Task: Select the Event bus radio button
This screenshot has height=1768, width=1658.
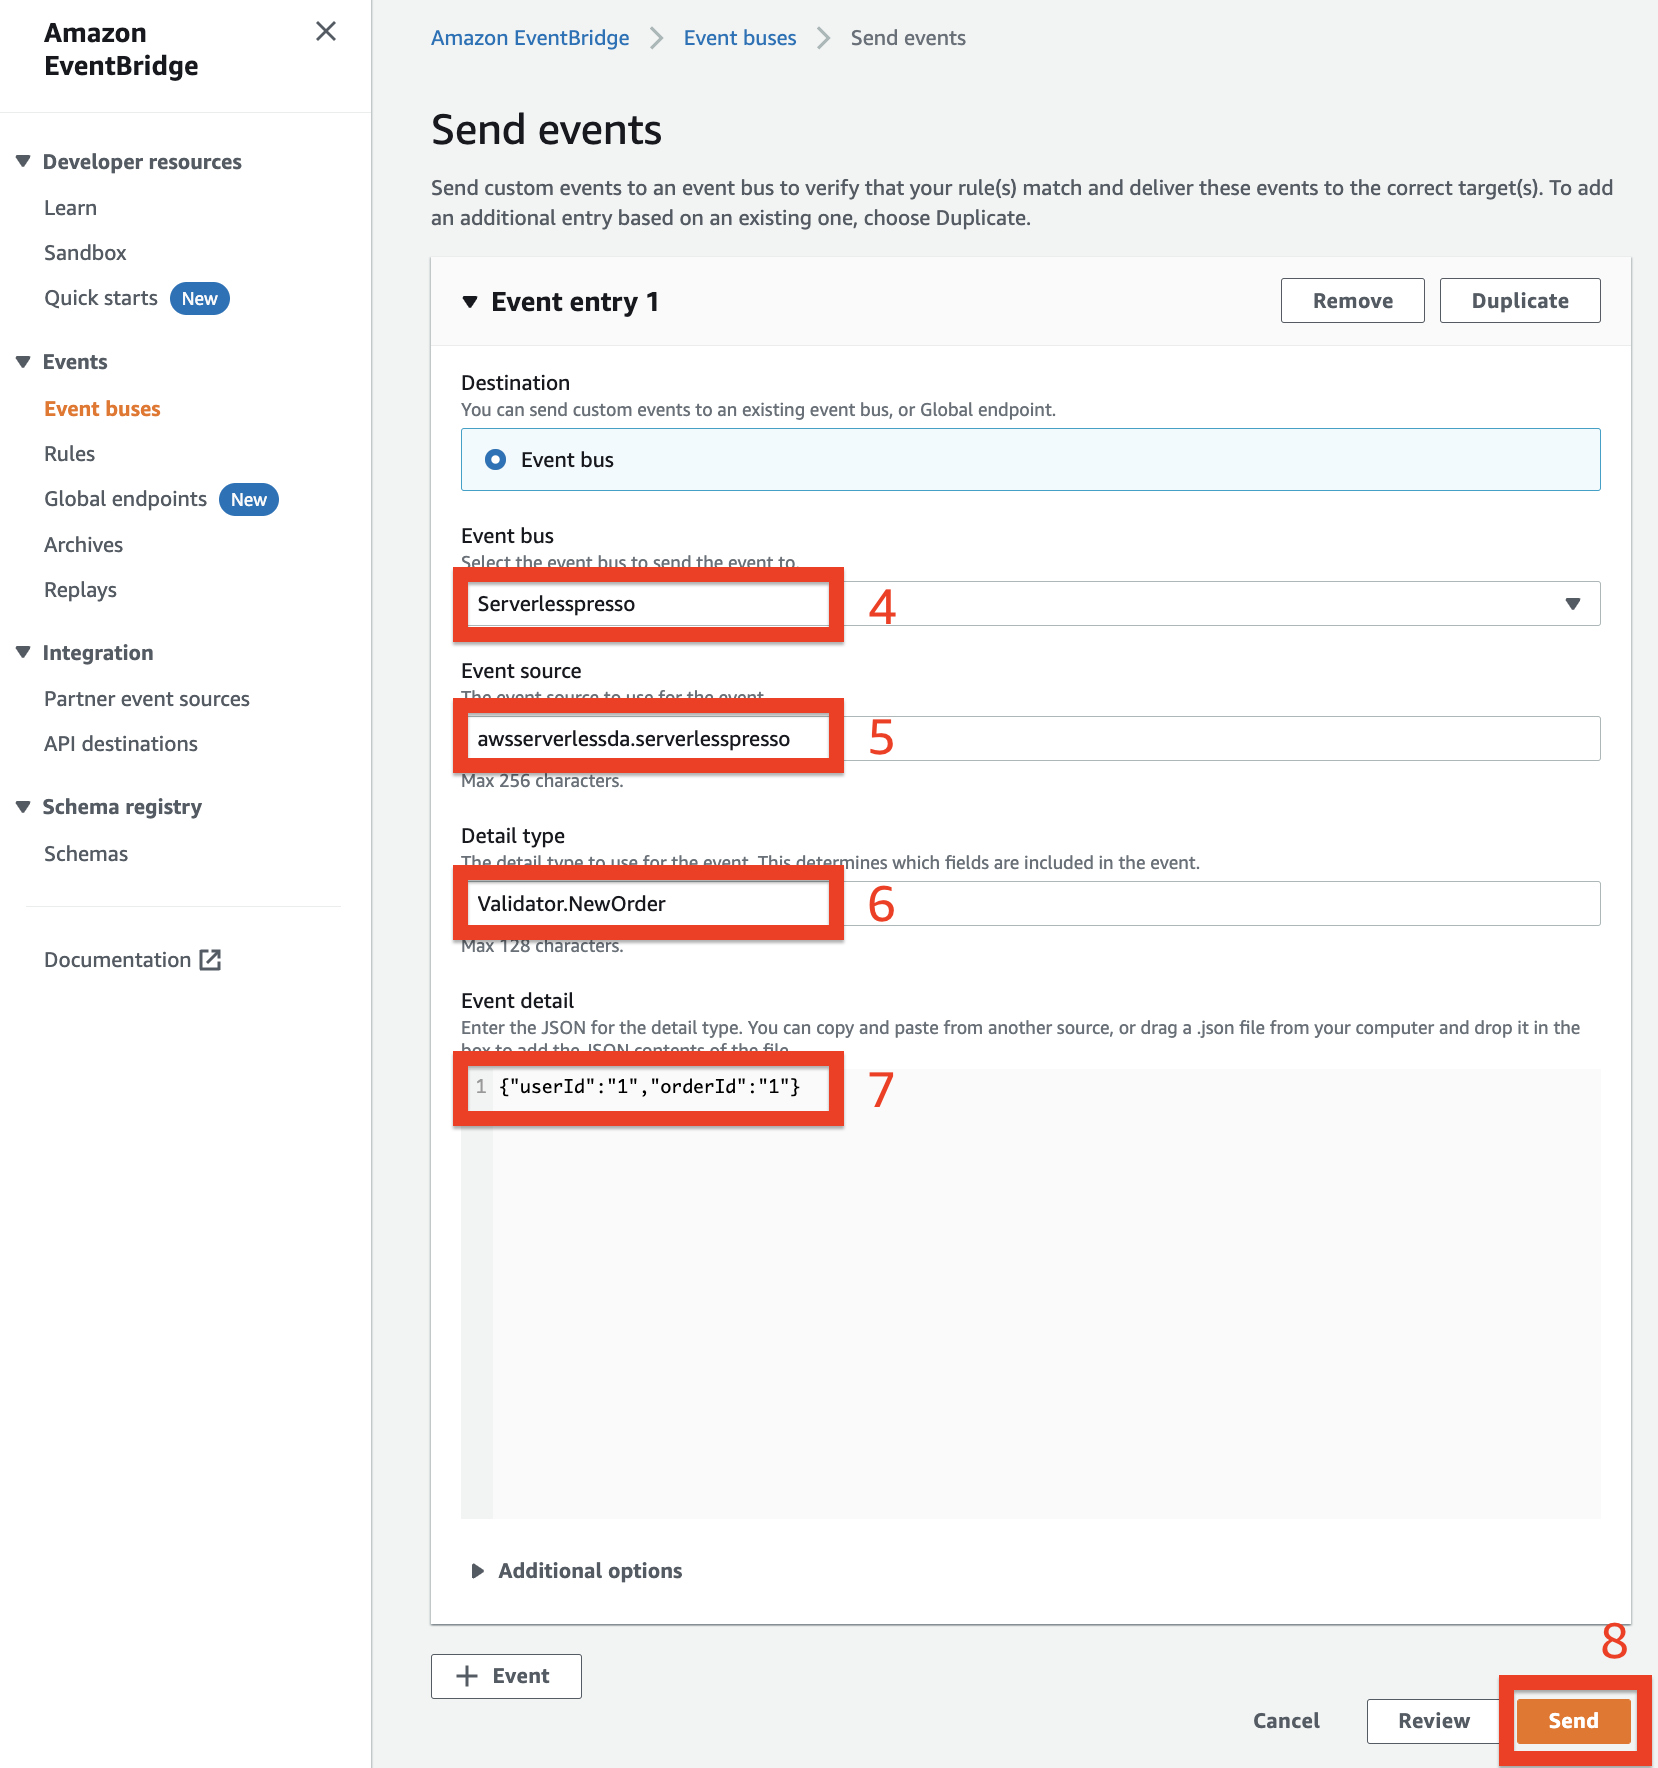Action: click(495, 460)
